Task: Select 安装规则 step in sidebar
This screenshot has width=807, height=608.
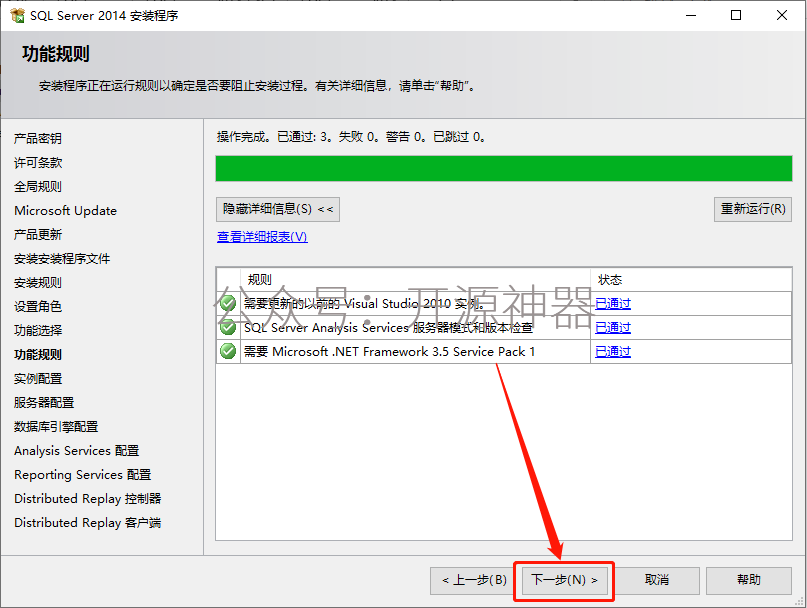Action: 38,283
